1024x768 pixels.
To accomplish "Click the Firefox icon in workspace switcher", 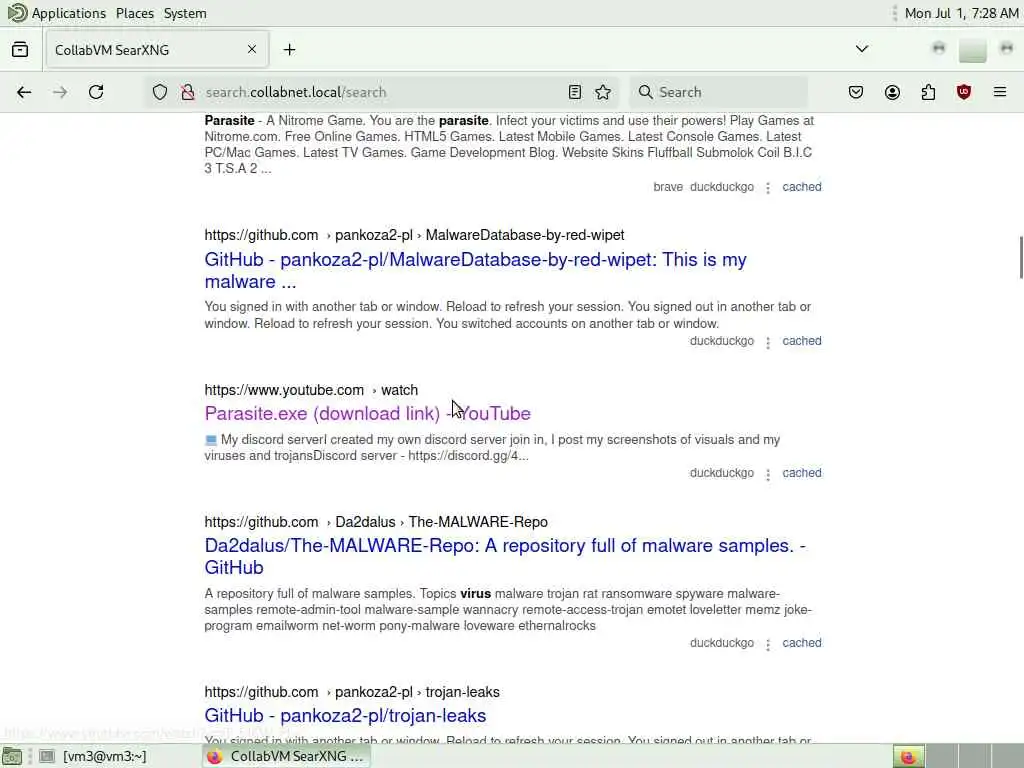I will pos(908,756).
